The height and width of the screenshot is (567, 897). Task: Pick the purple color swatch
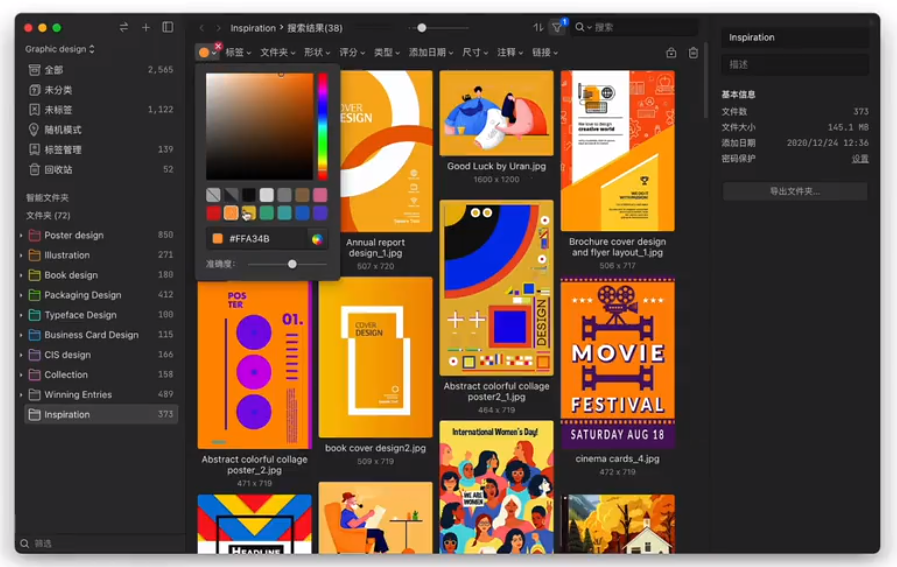(320, 213)
